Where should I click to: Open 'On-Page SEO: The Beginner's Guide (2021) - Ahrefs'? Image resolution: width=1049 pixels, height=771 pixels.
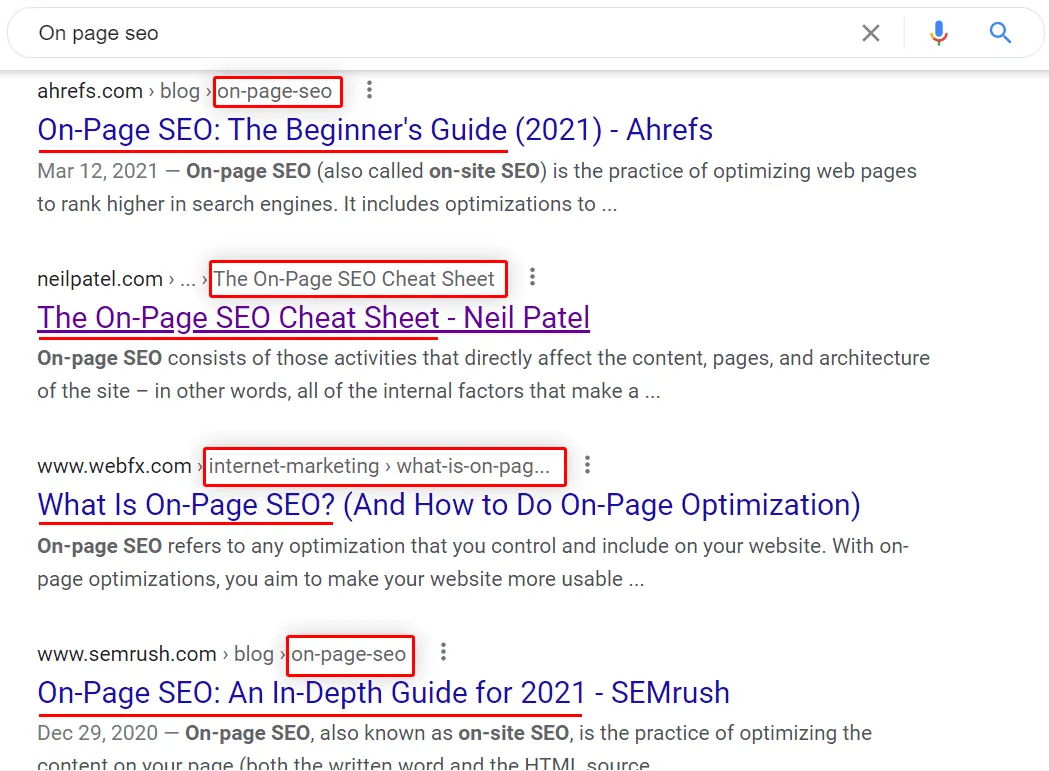[375, 130]
